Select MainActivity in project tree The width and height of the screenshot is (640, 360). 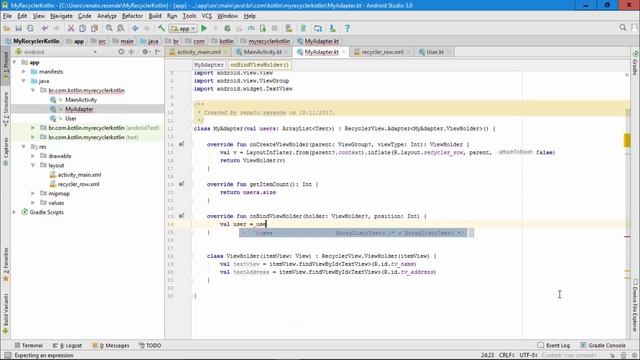point(81,100)
